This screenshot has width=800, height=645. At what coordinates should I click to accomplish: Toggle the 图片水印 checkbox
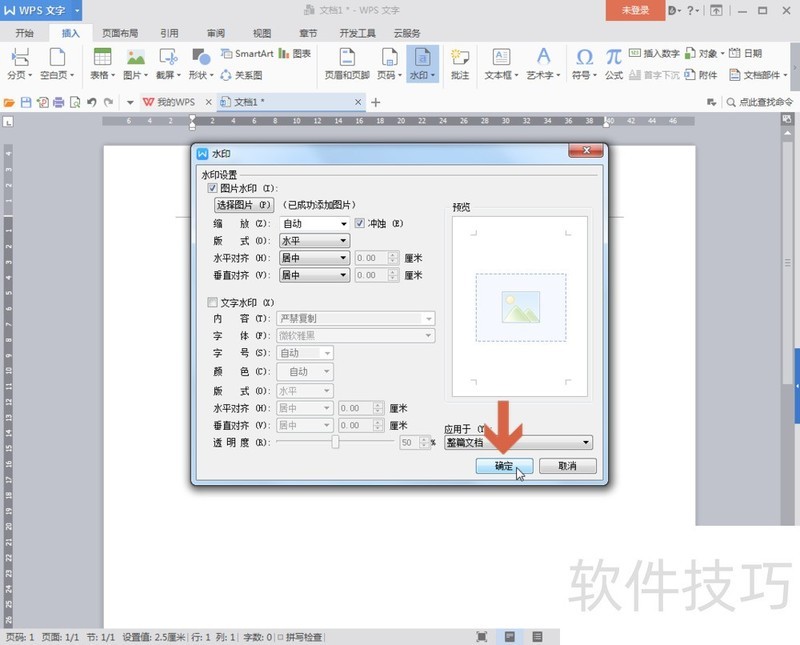click(212, 188)
